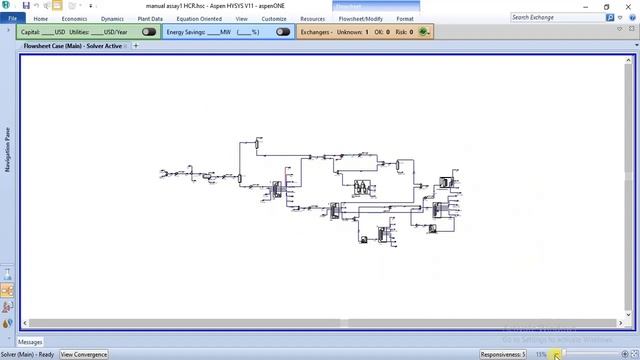Screen dimensions: 640x360
Task: Open the Equation Oriented ribbon tab
Action: point(199,19)
